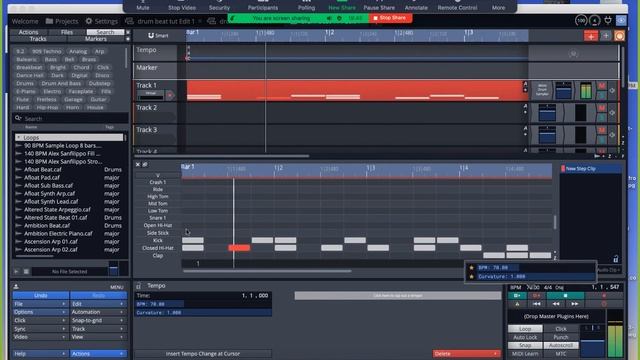Toggle the Snap button
The image size is (640, 360).
click(x=525, y=345)
